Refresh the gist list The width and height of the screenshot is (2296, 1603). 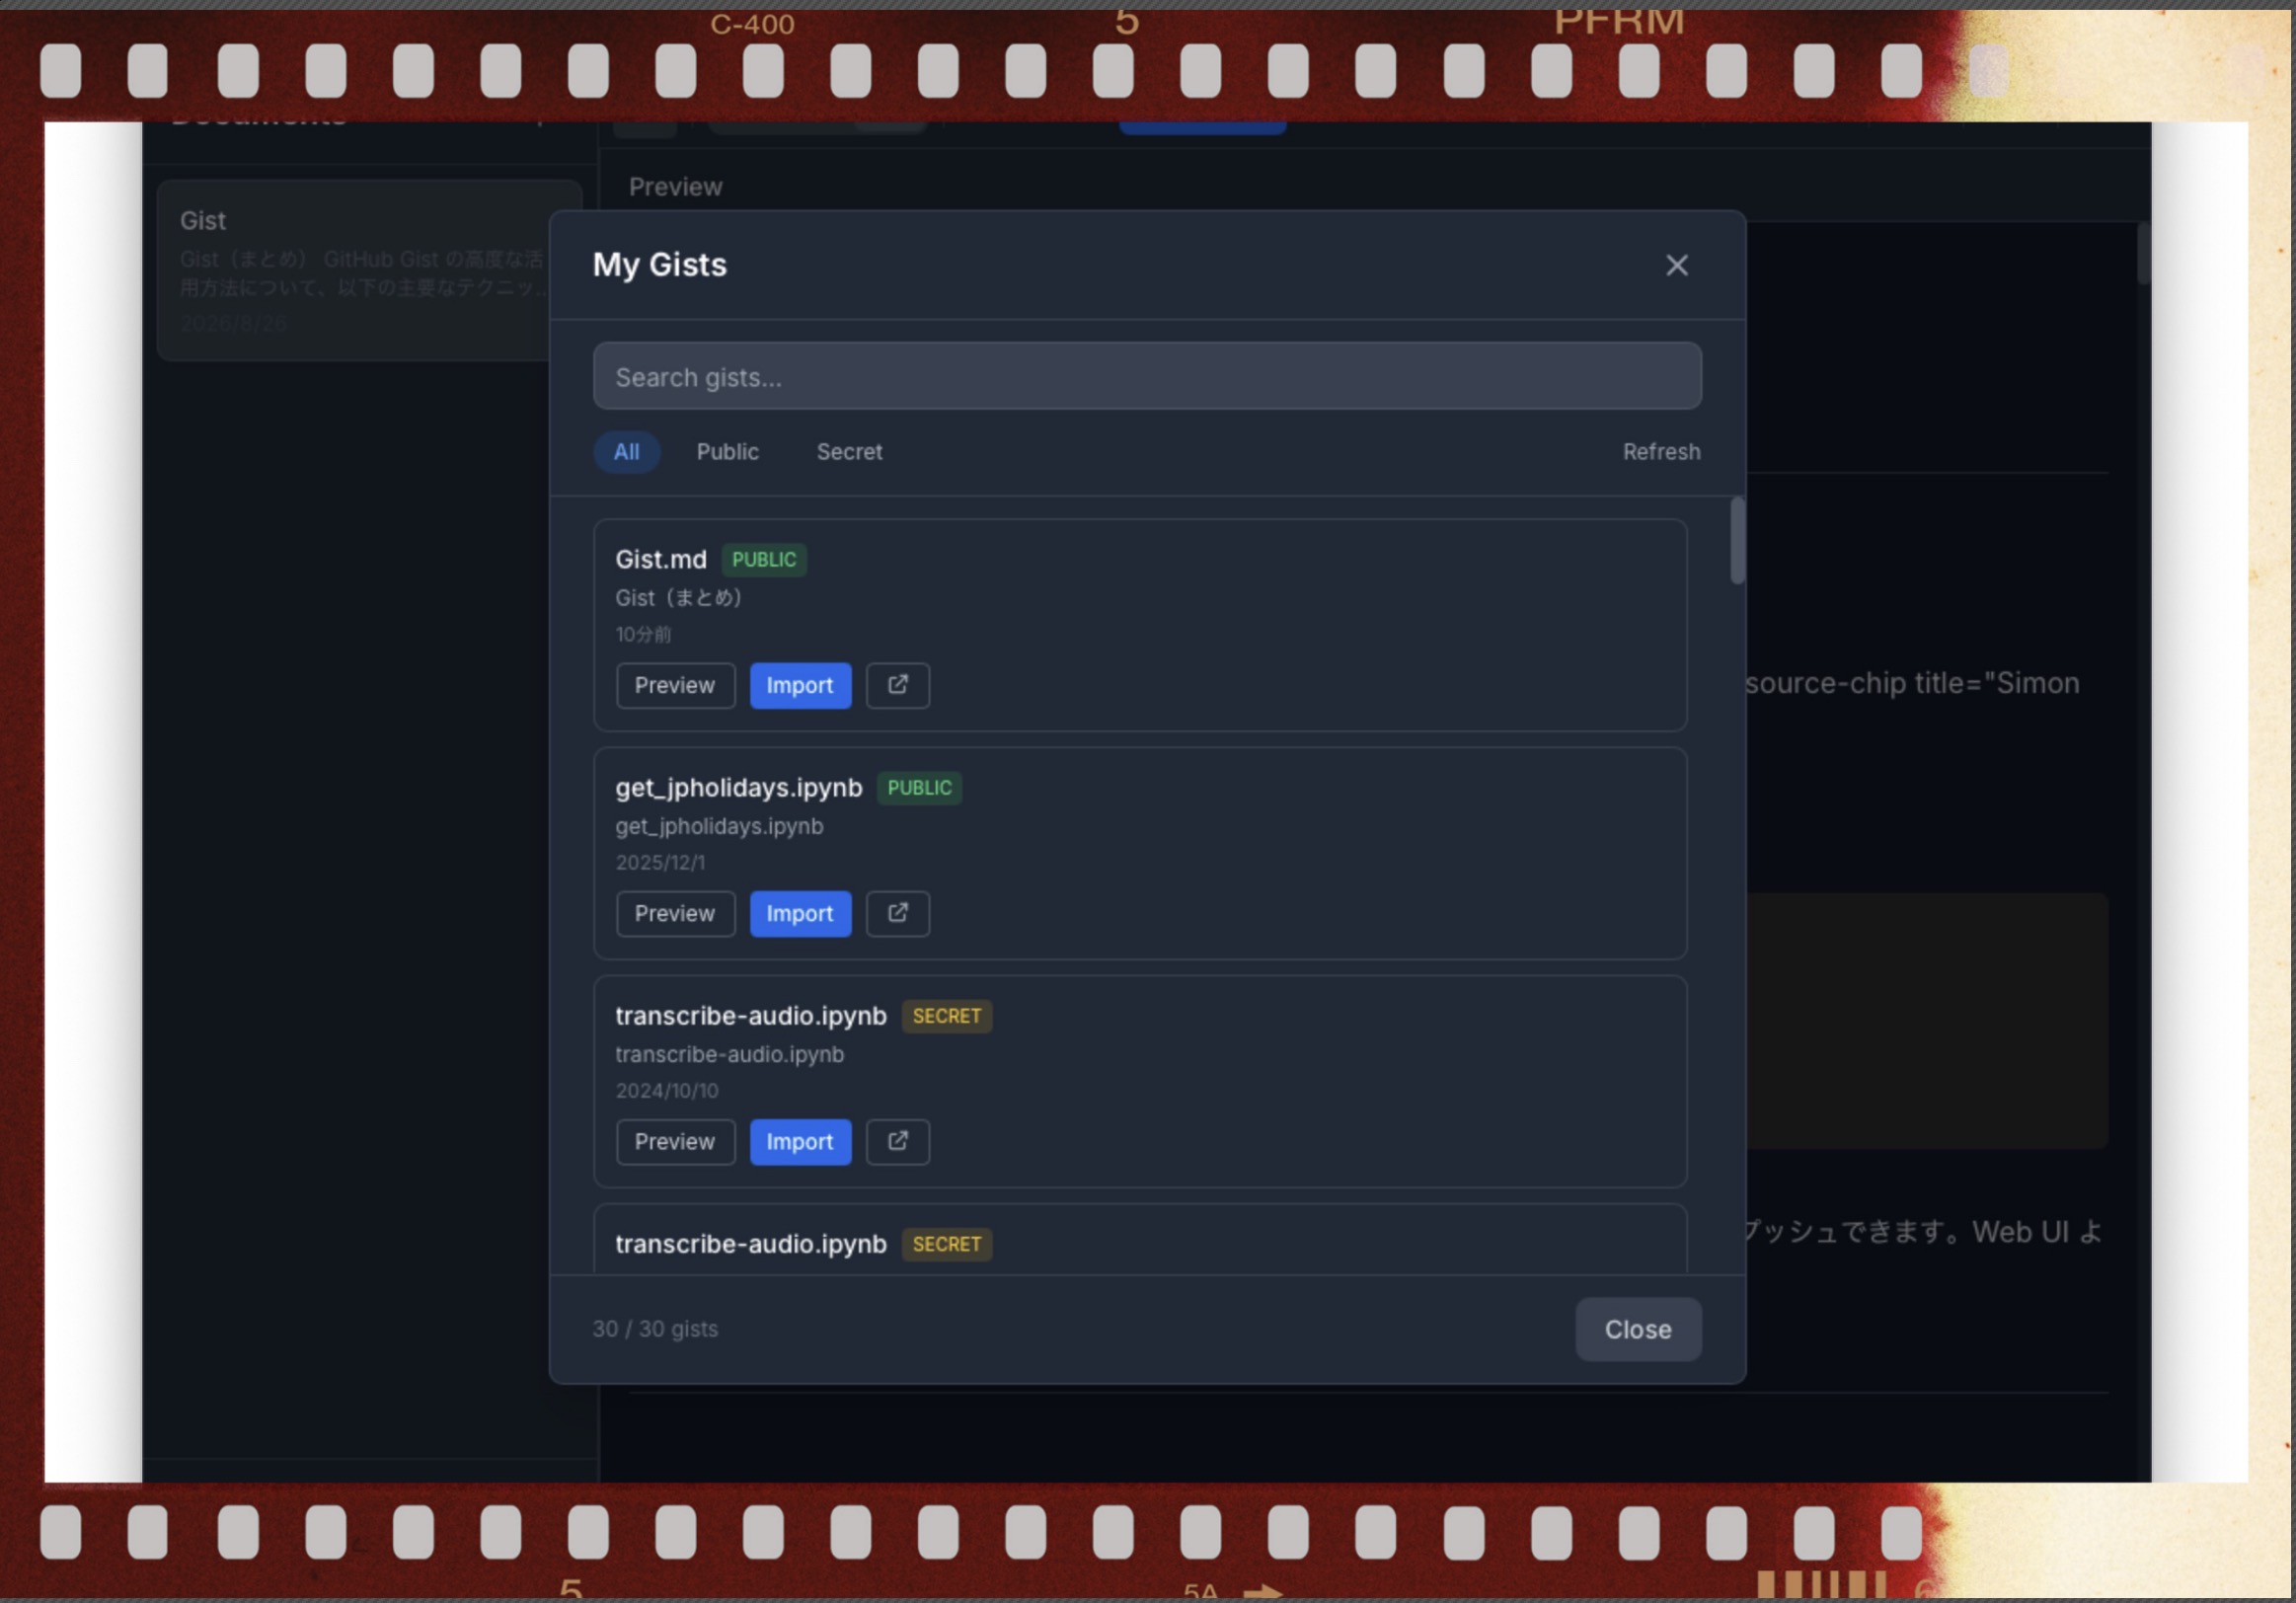(x=1661, y=452)
